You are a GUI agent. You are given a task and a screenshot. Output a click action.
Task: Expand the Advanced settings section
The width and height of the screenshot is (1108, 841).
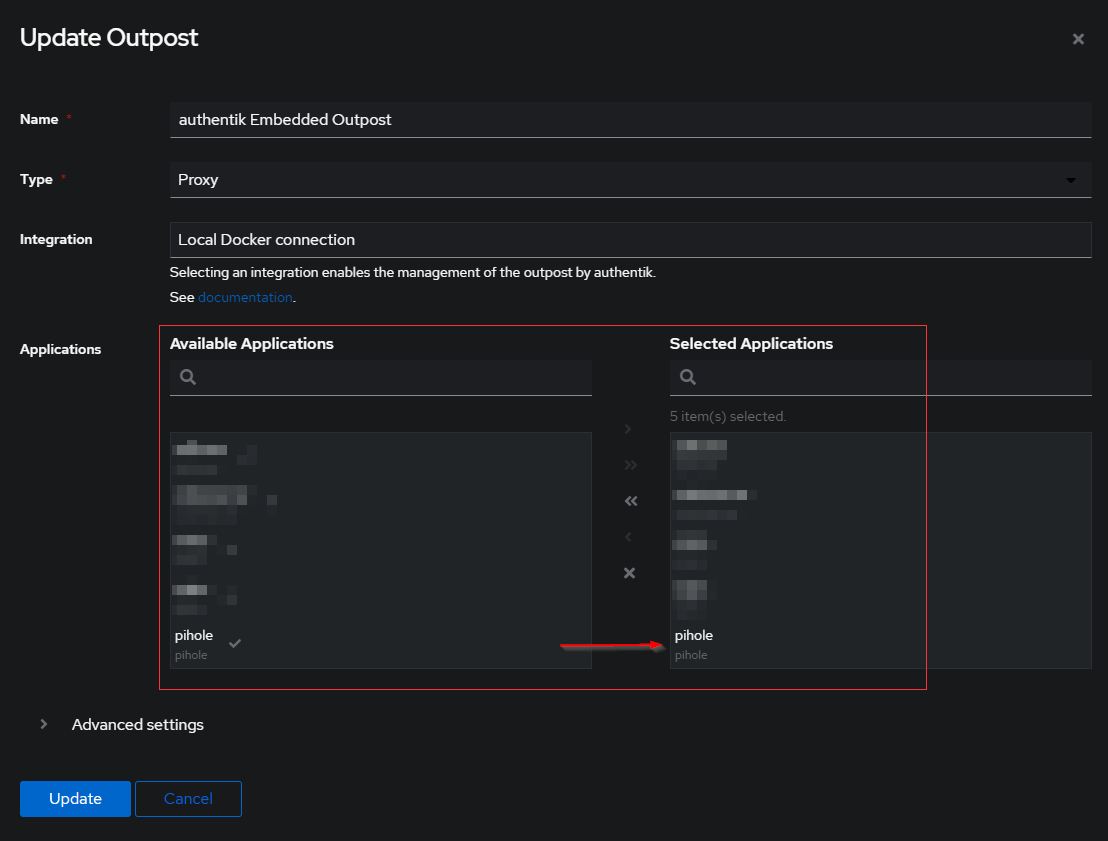pos(137,724)
